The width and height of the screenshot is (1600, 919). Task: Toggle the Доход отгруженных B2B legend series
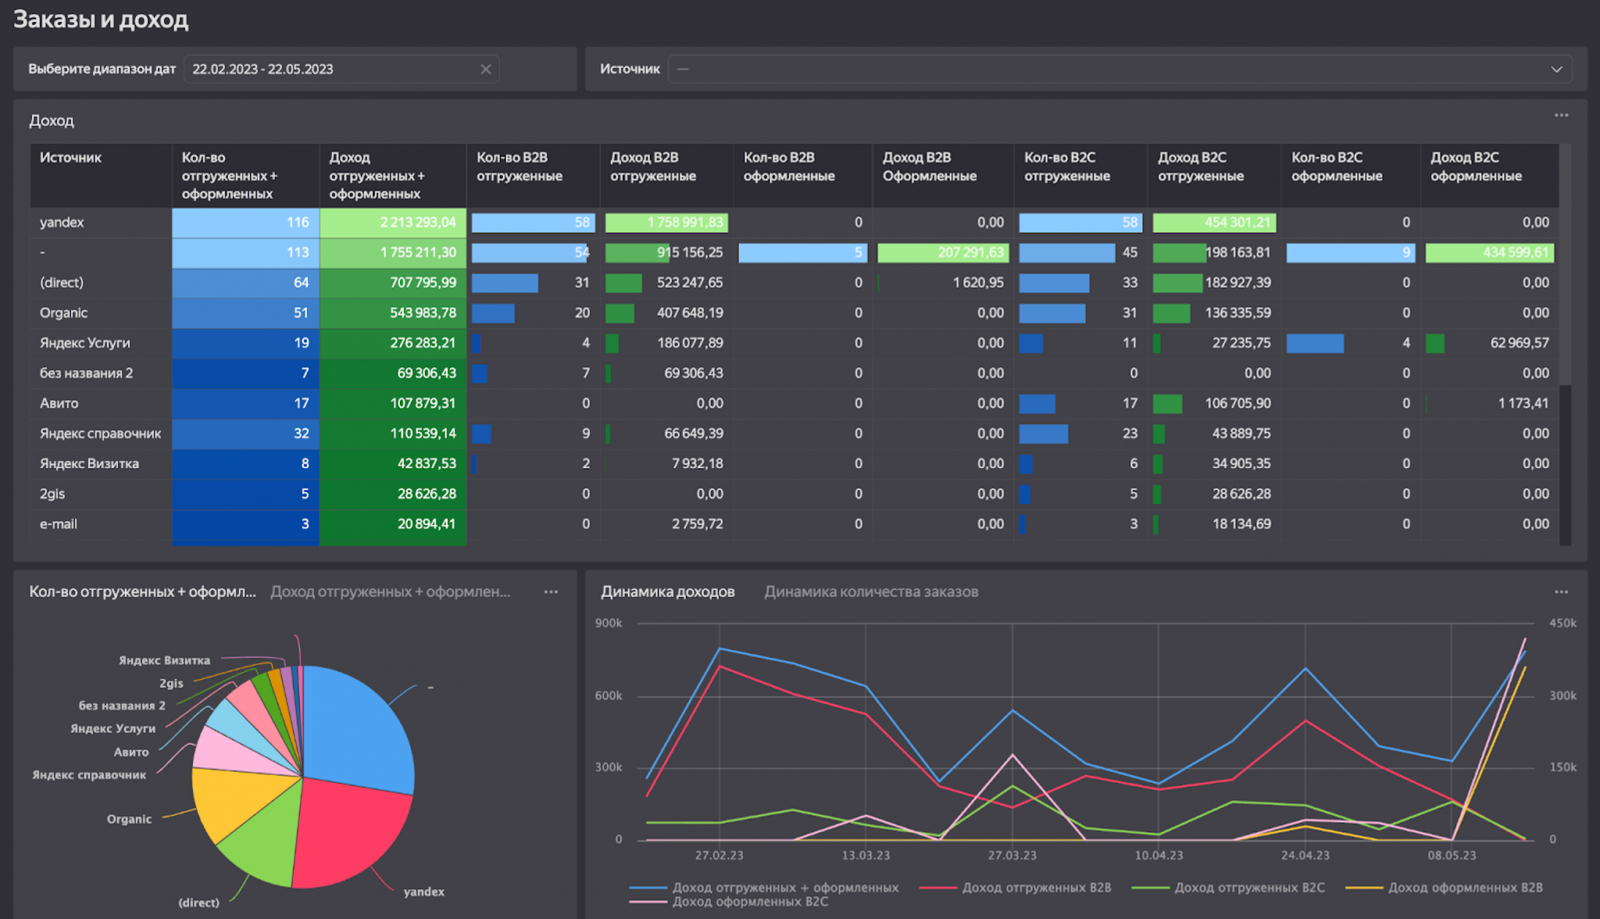(1036, 887)
